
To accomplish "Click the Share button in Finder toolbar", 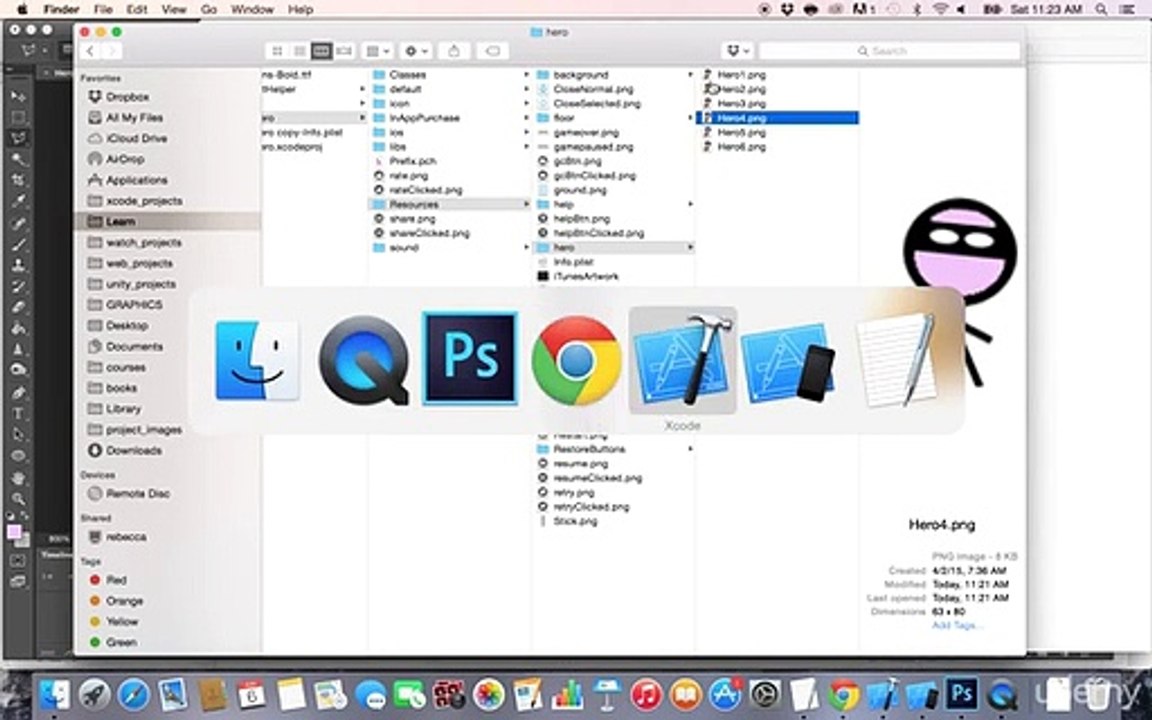I will pos(453,51).
